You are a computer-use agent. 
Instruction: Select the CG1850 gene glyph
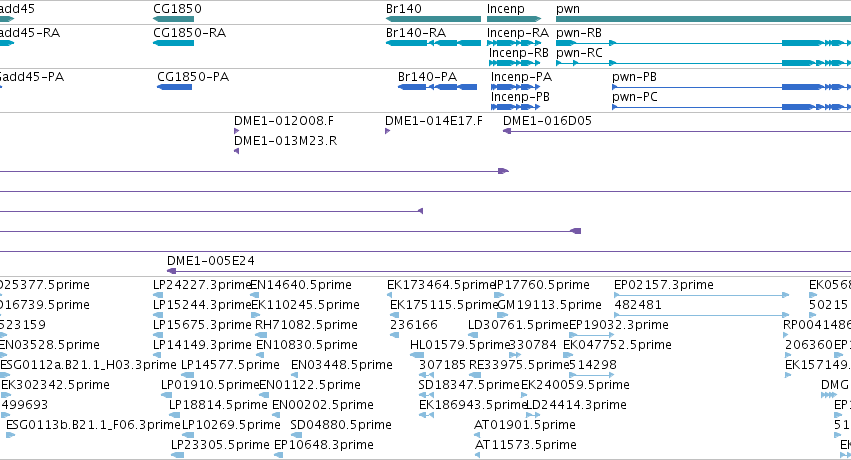pyautogui.click(x=174, y=19)
